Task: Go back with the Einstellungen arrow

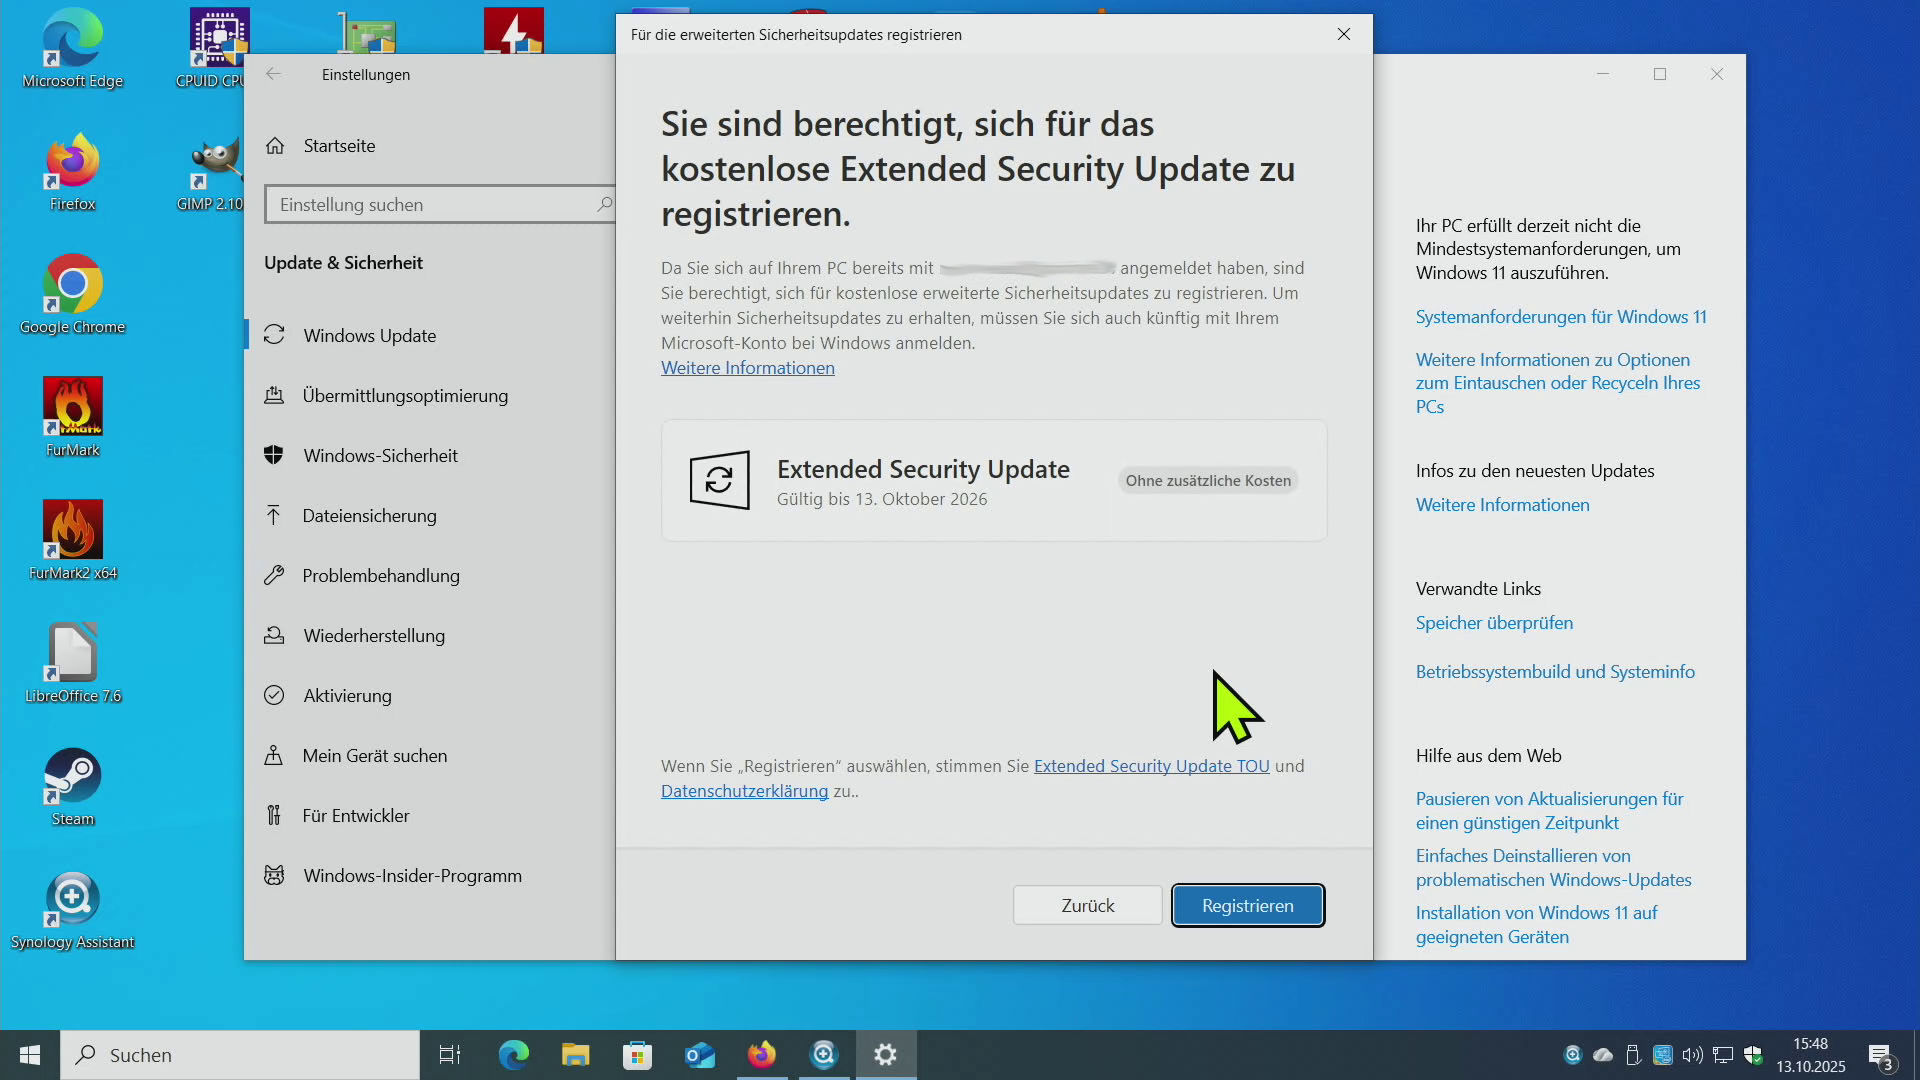Action: pos(273,74)
